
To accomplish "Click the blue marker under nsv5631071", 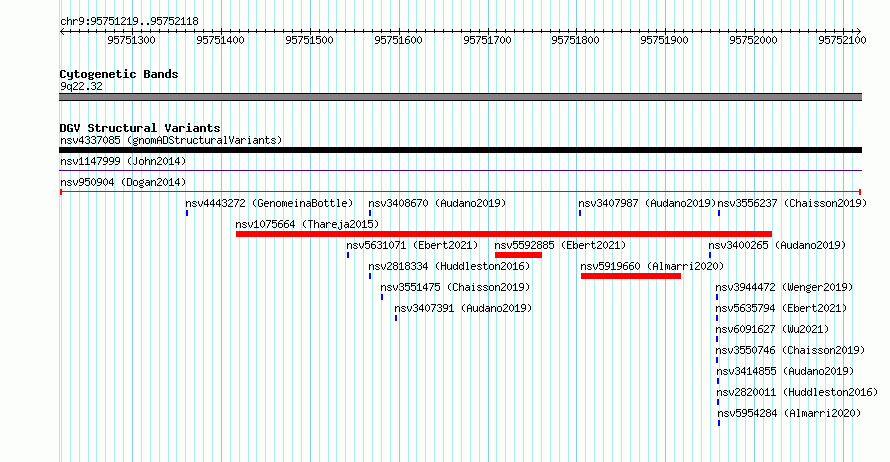I will [348, 255].
